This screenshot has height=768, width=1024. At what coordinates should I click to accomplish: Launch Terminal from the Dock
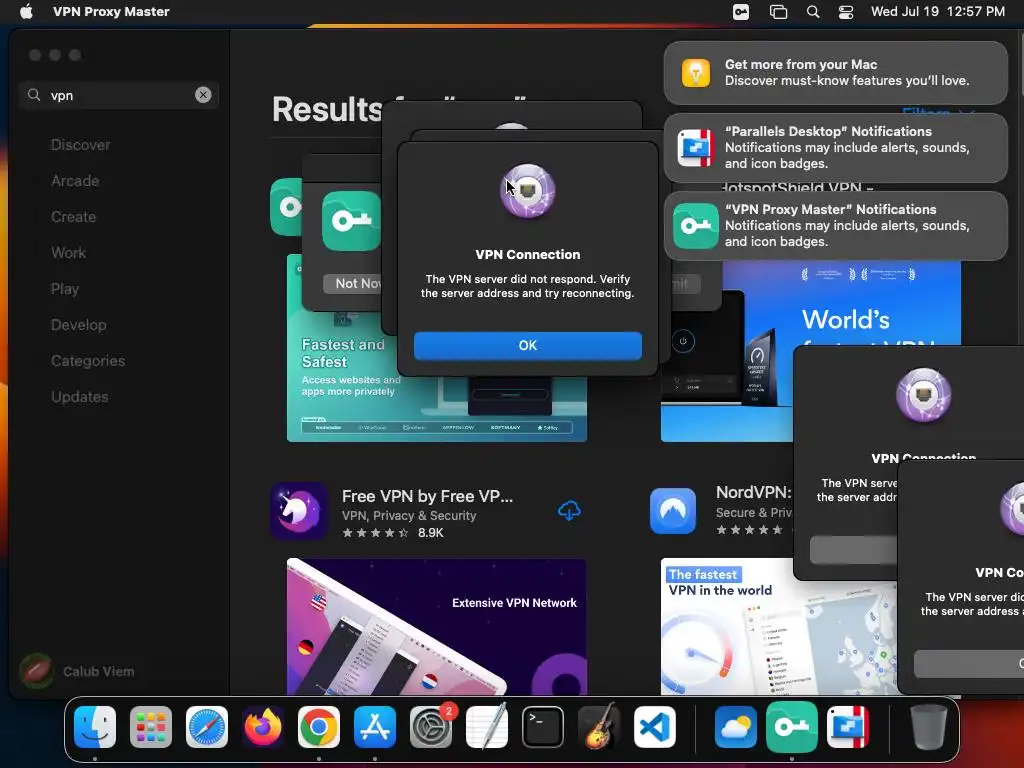click(x=543, y=727)
